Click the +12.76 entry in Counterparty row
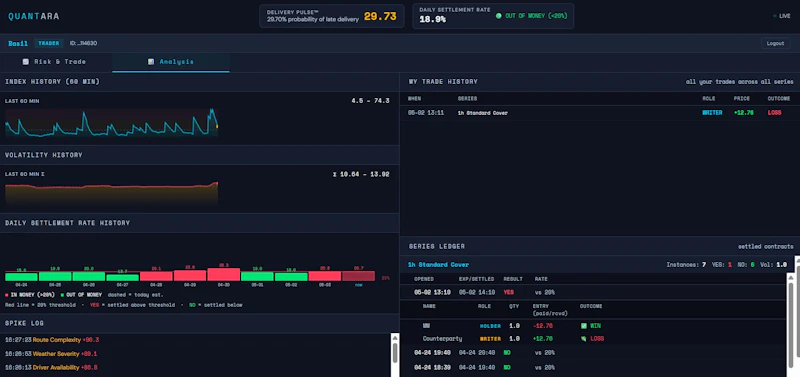Image resolution: width=800 pixels, height=377 pixels. point(543,339)
